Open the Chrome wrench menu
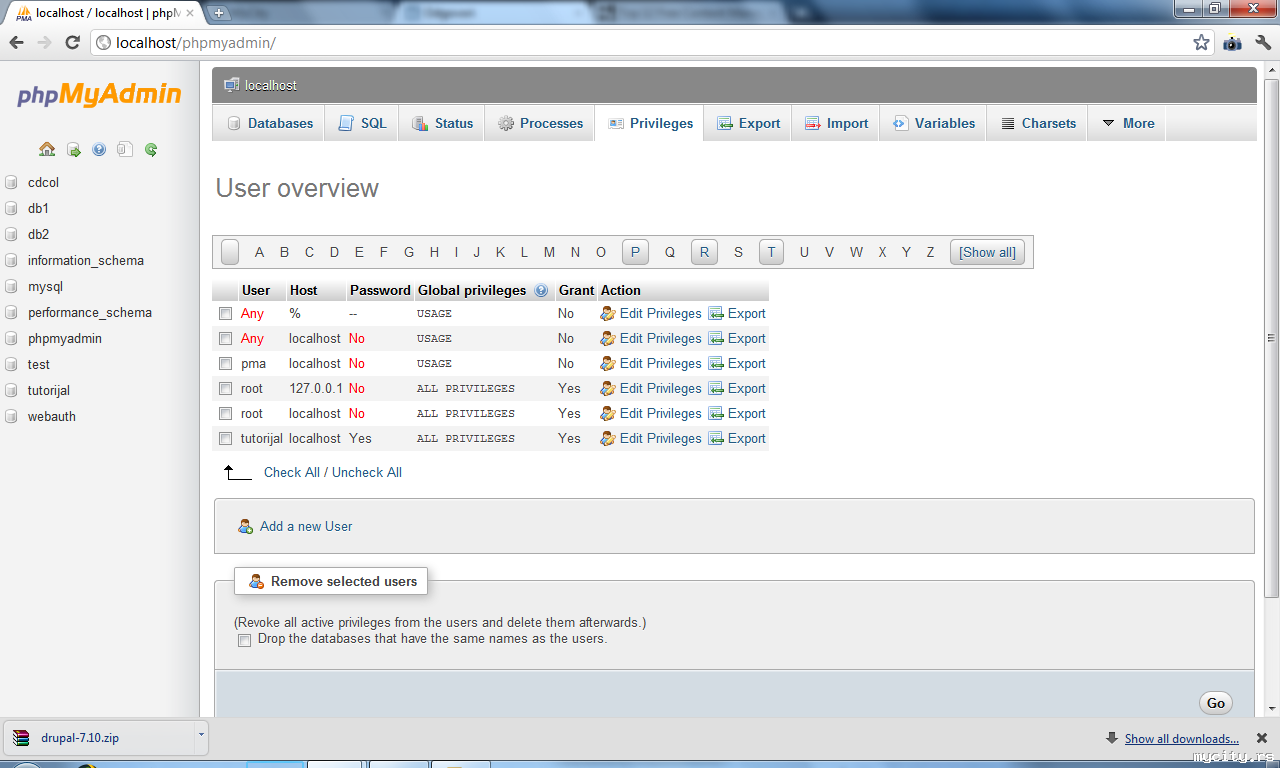 pyautogui.click(x=1262, y=43)
